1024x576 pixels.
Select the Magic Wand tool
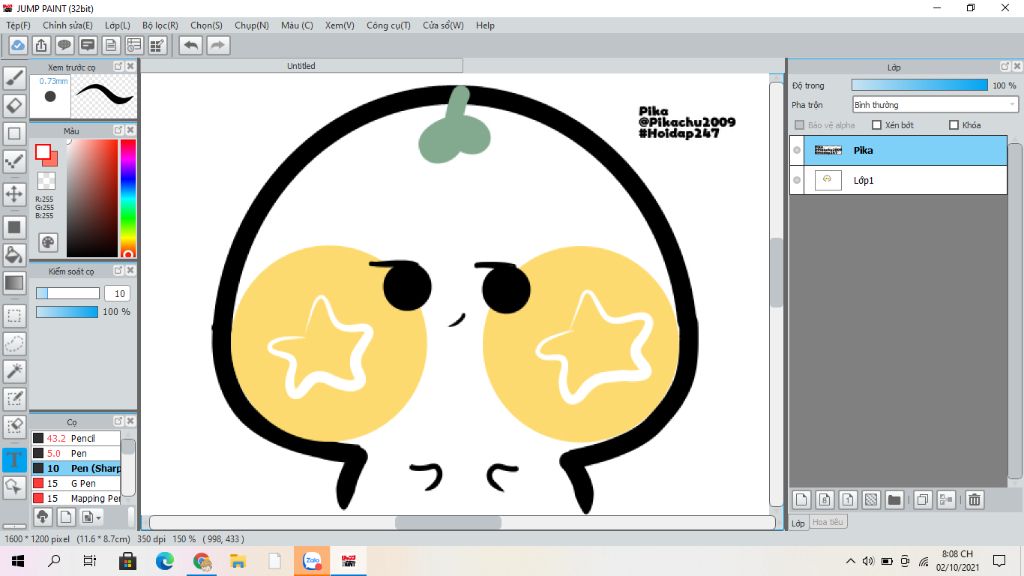[14, 371]
